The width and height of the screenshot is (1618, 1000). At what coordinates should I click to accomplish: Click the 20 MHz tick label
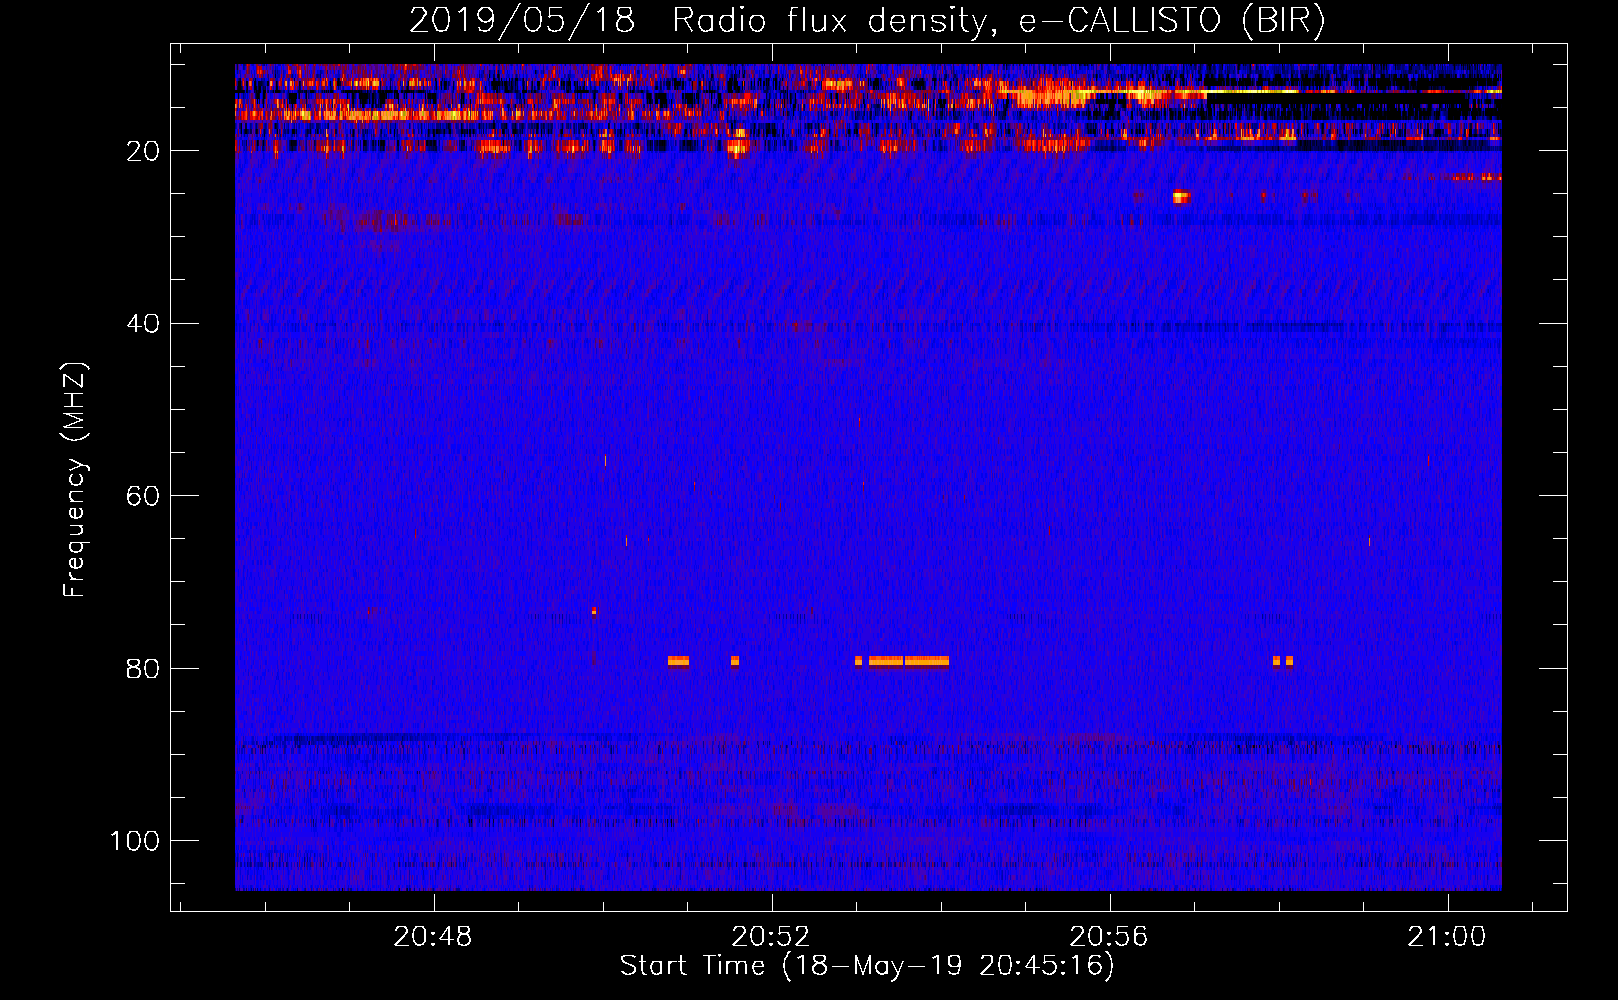[144, 151]
